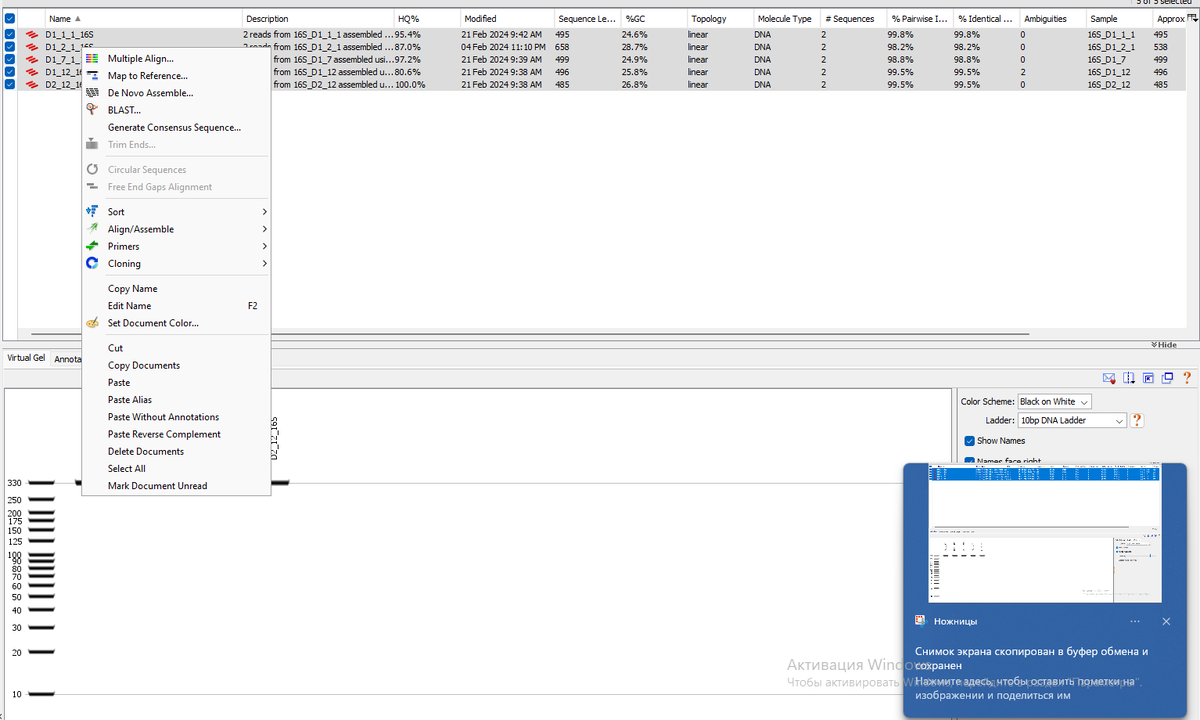Choose Paste Alias in the context menu
Screen dimensions: 1200x720
click(176, 399)
